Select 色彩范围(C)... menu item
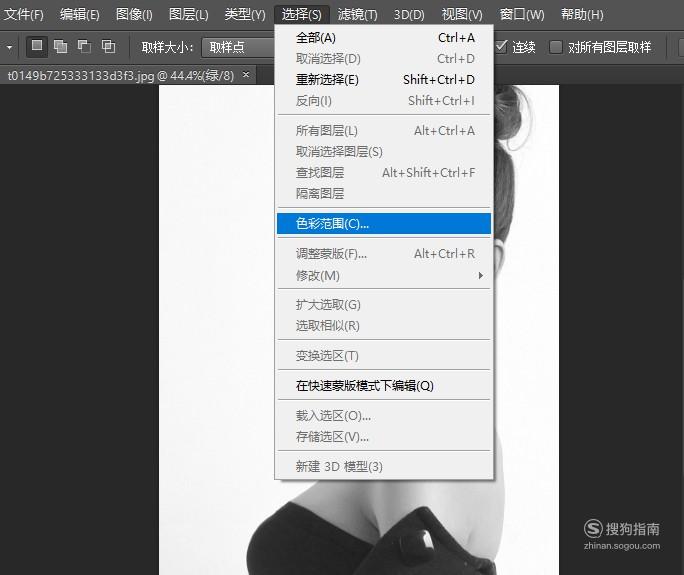Viewport: 684px width, 575px height. (384, 224)
